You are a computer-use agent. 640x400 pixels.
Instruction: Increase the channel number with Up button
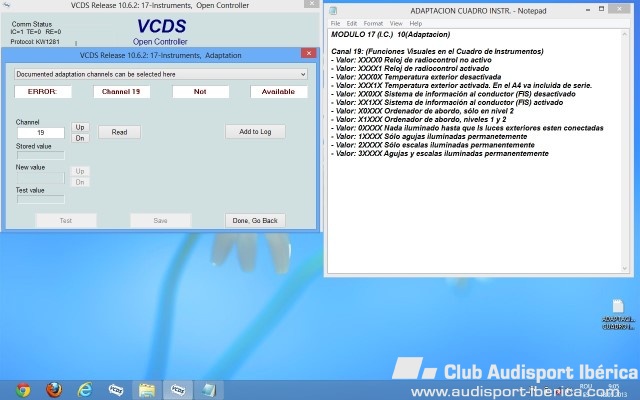click(x=80, y=127)
